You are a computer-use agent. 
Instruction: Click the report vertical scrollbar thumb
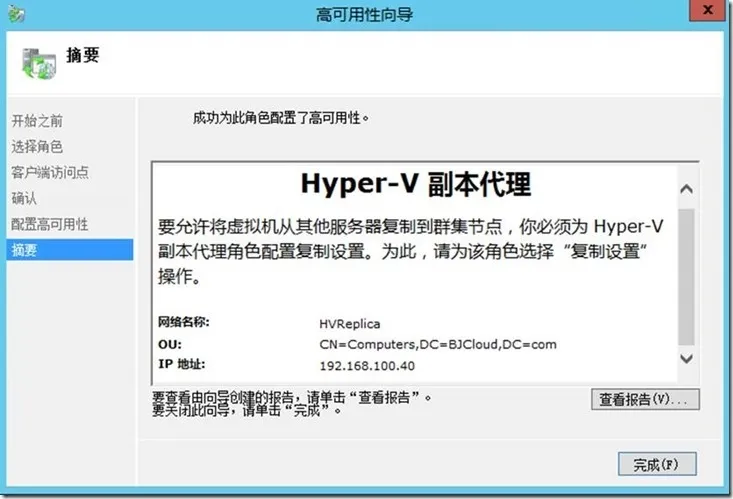[x=686, y=277]
